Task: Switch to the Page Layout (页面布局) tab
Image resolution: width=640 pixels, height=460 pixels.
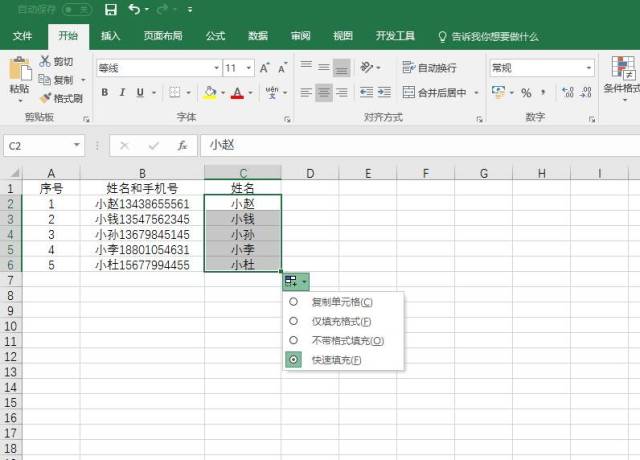Action: pyautogui.click(x=163, y=36)
